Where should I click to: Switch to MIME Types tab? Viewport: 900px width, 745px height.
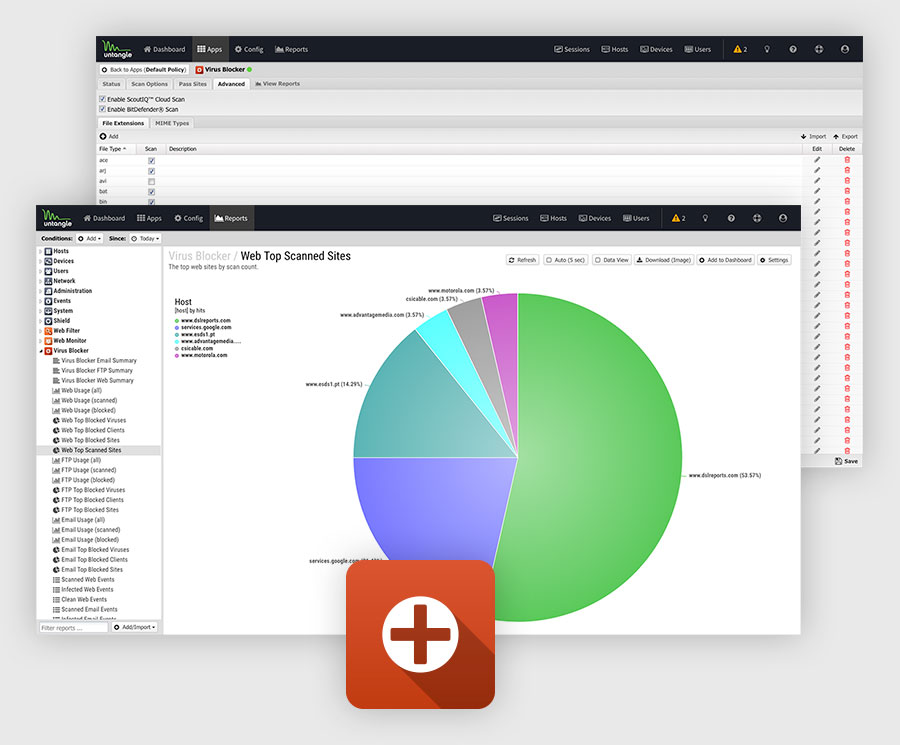pos(172,123)
